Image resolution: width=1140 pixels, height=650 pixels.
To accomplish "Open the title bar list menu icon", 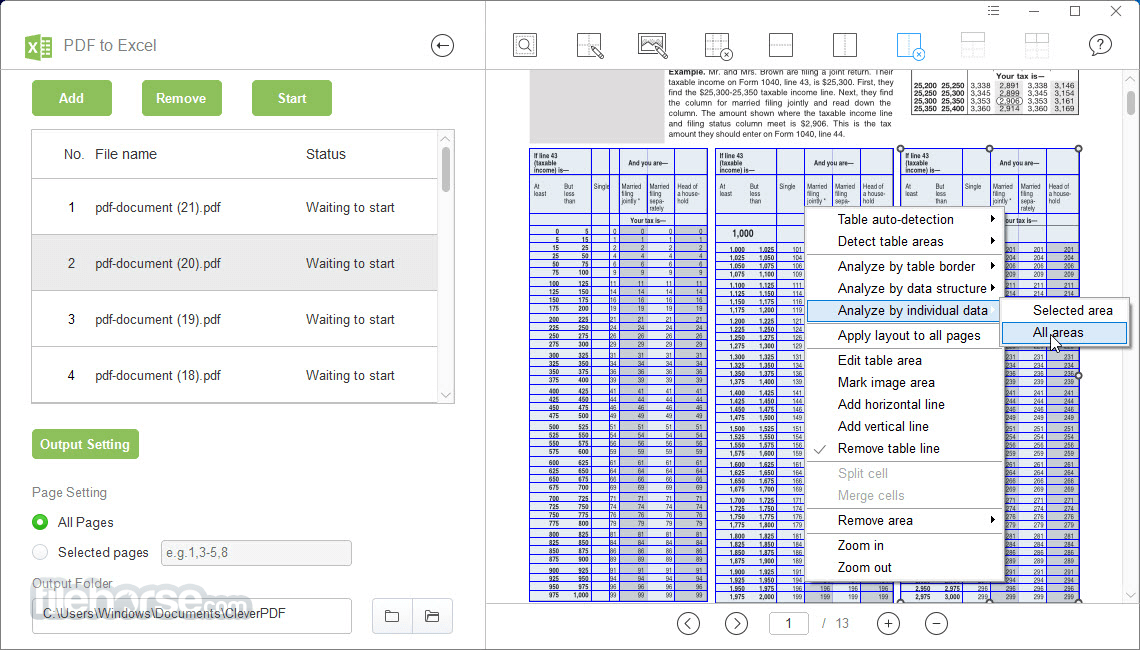I will 993,11.
